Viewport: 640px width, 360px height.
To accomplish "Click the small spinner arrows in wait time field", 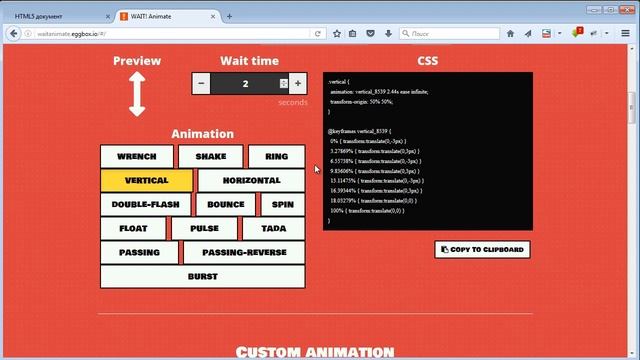I will pos(284,84).
